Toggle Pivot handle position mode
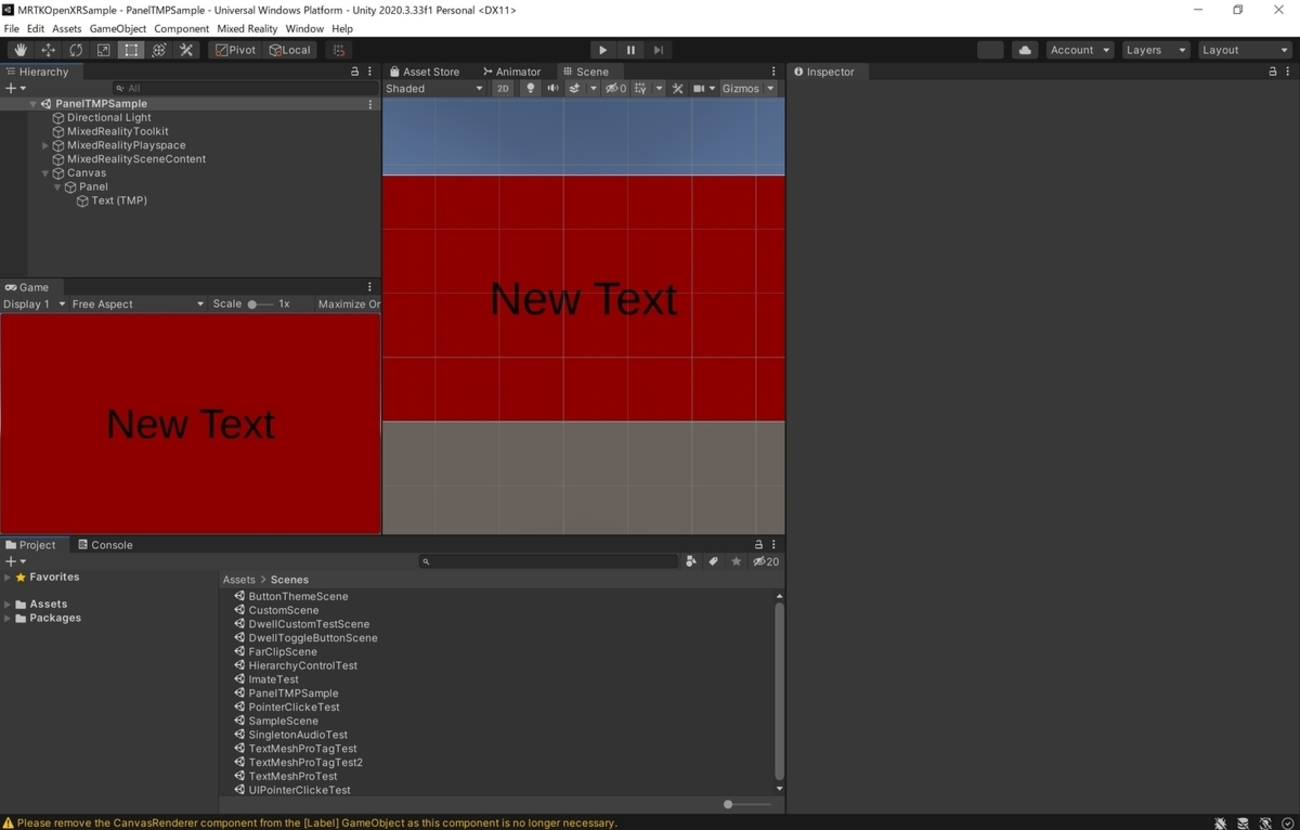 [x=234, y=49]
